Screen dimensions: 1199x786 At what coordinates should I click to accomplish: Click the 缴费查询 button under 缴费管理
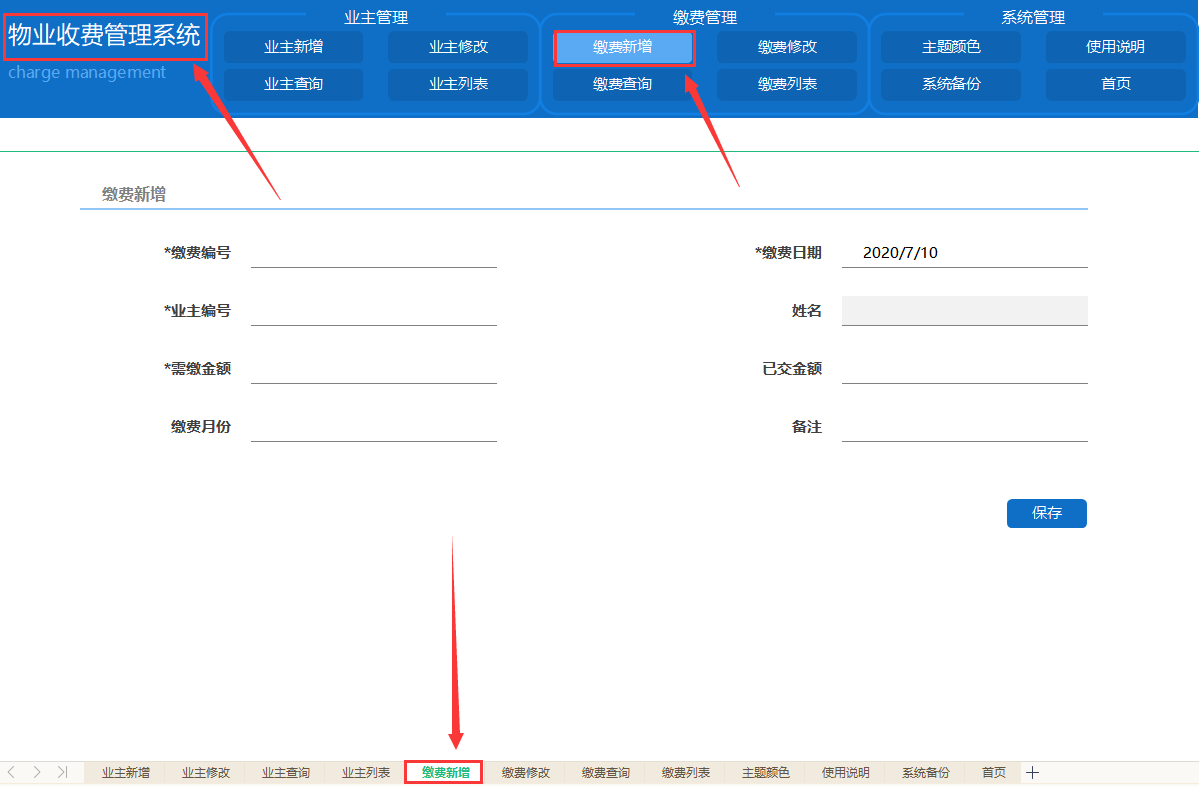click(624, 84)
